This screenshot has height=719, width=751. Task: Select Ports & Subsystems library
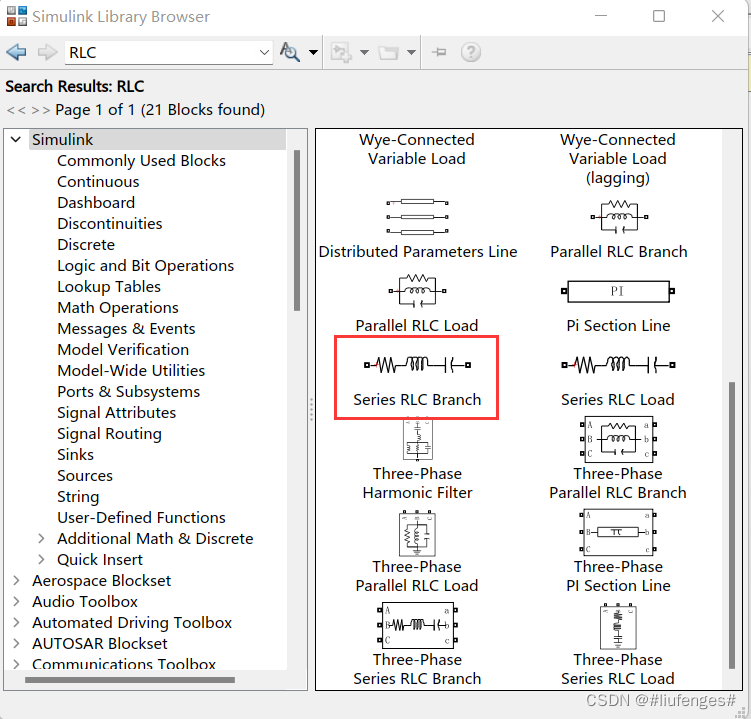128,392
